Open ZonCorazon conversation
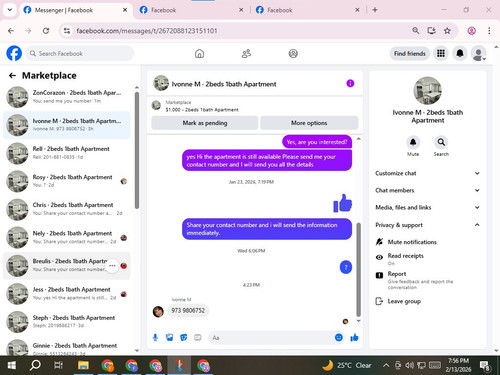500x375 pixels. (x=66, y=97)
